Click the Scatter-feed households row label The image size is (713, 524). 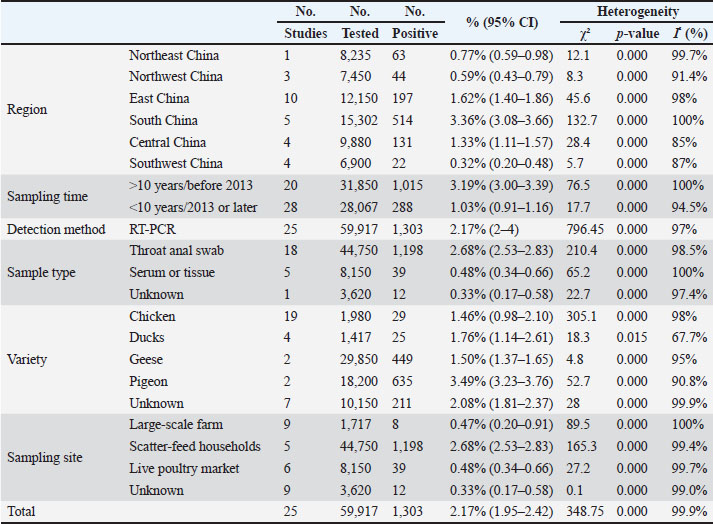(x=194, y=447)
